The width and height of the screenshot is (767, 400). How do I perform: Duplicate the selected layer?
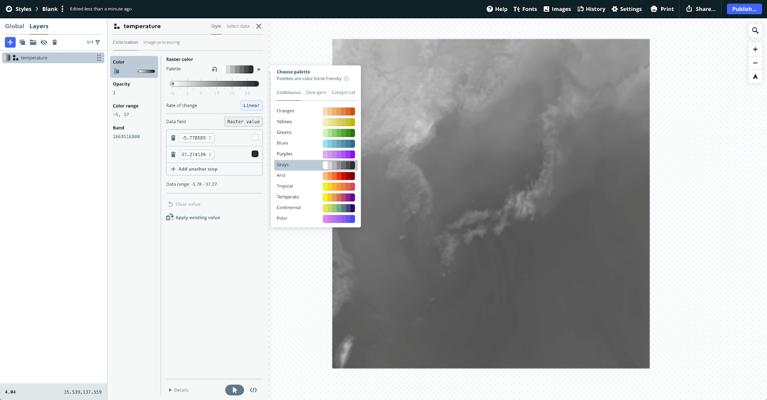click(x=22, y=42)
